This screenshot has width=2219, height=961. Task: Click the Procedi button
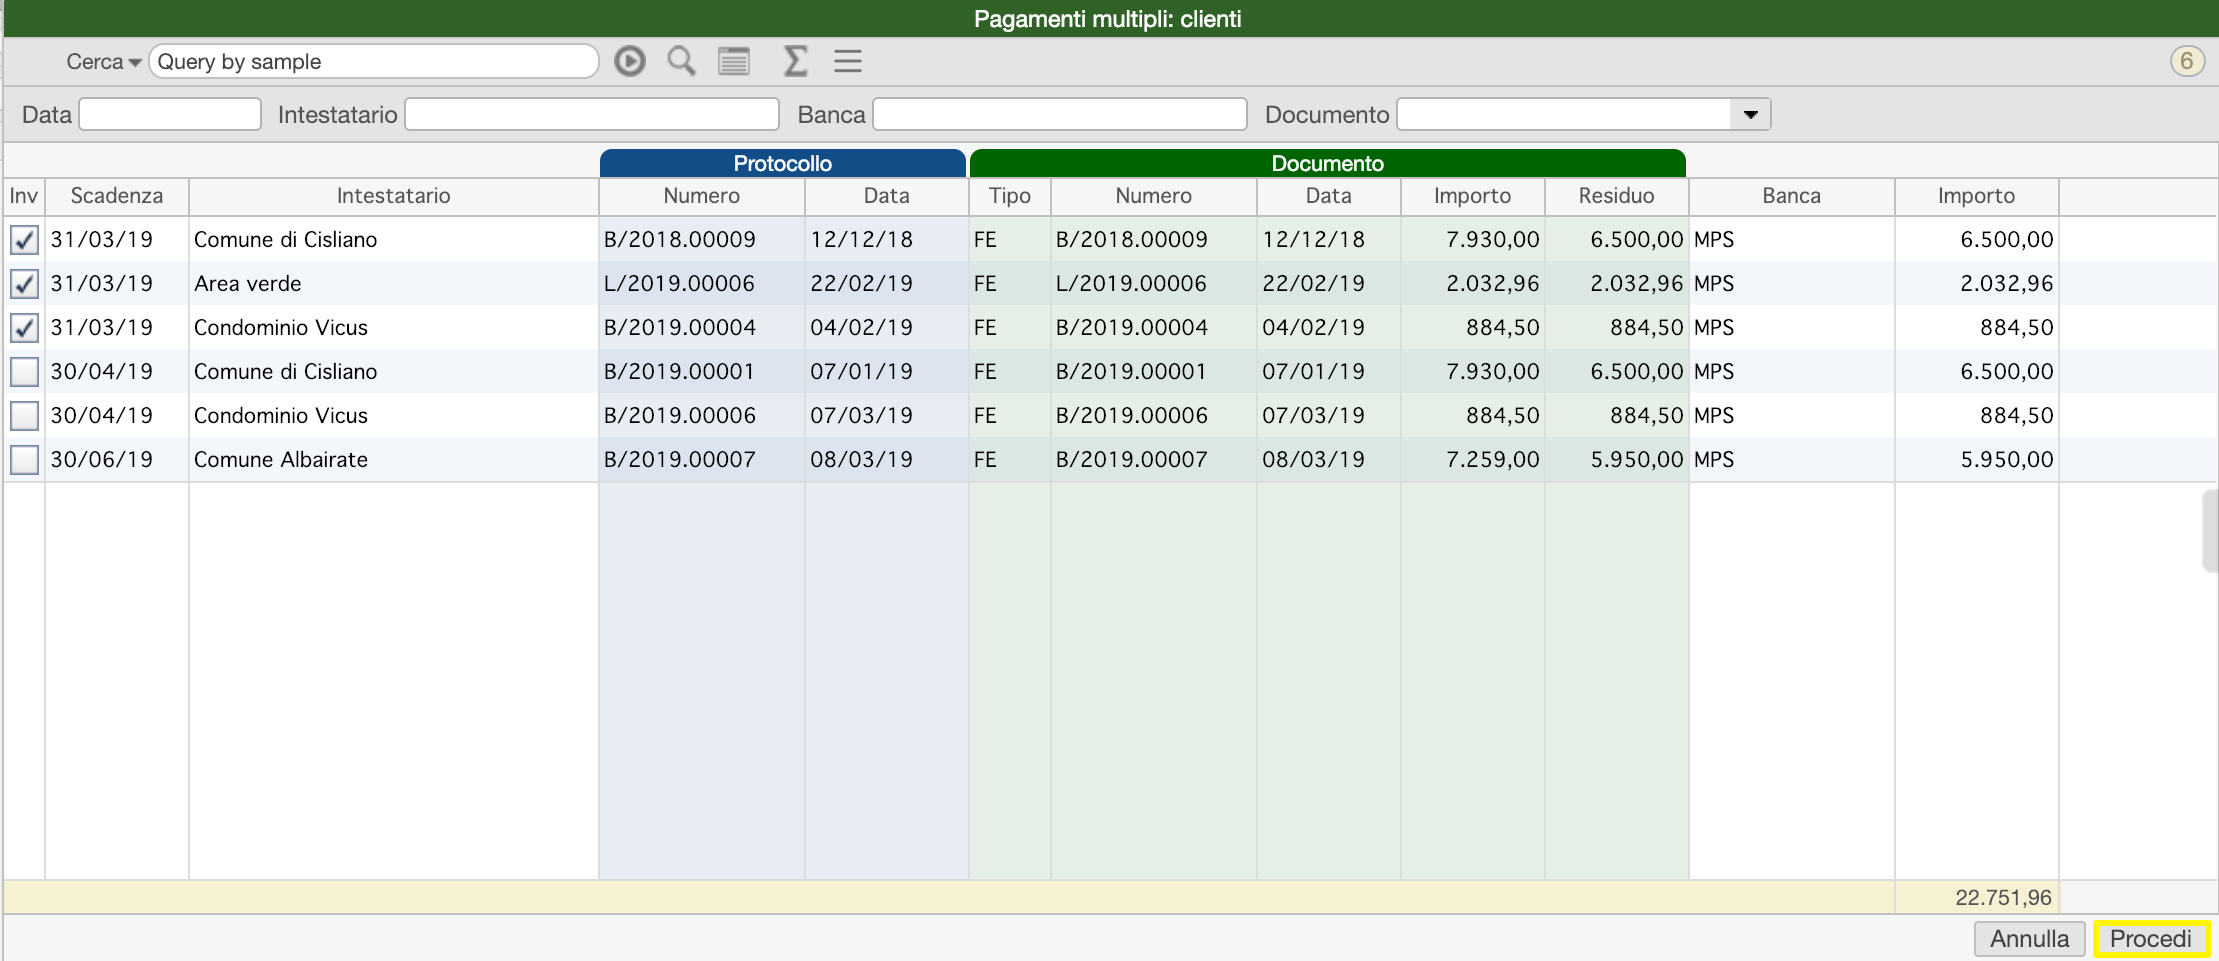(x=2151, y=938)
